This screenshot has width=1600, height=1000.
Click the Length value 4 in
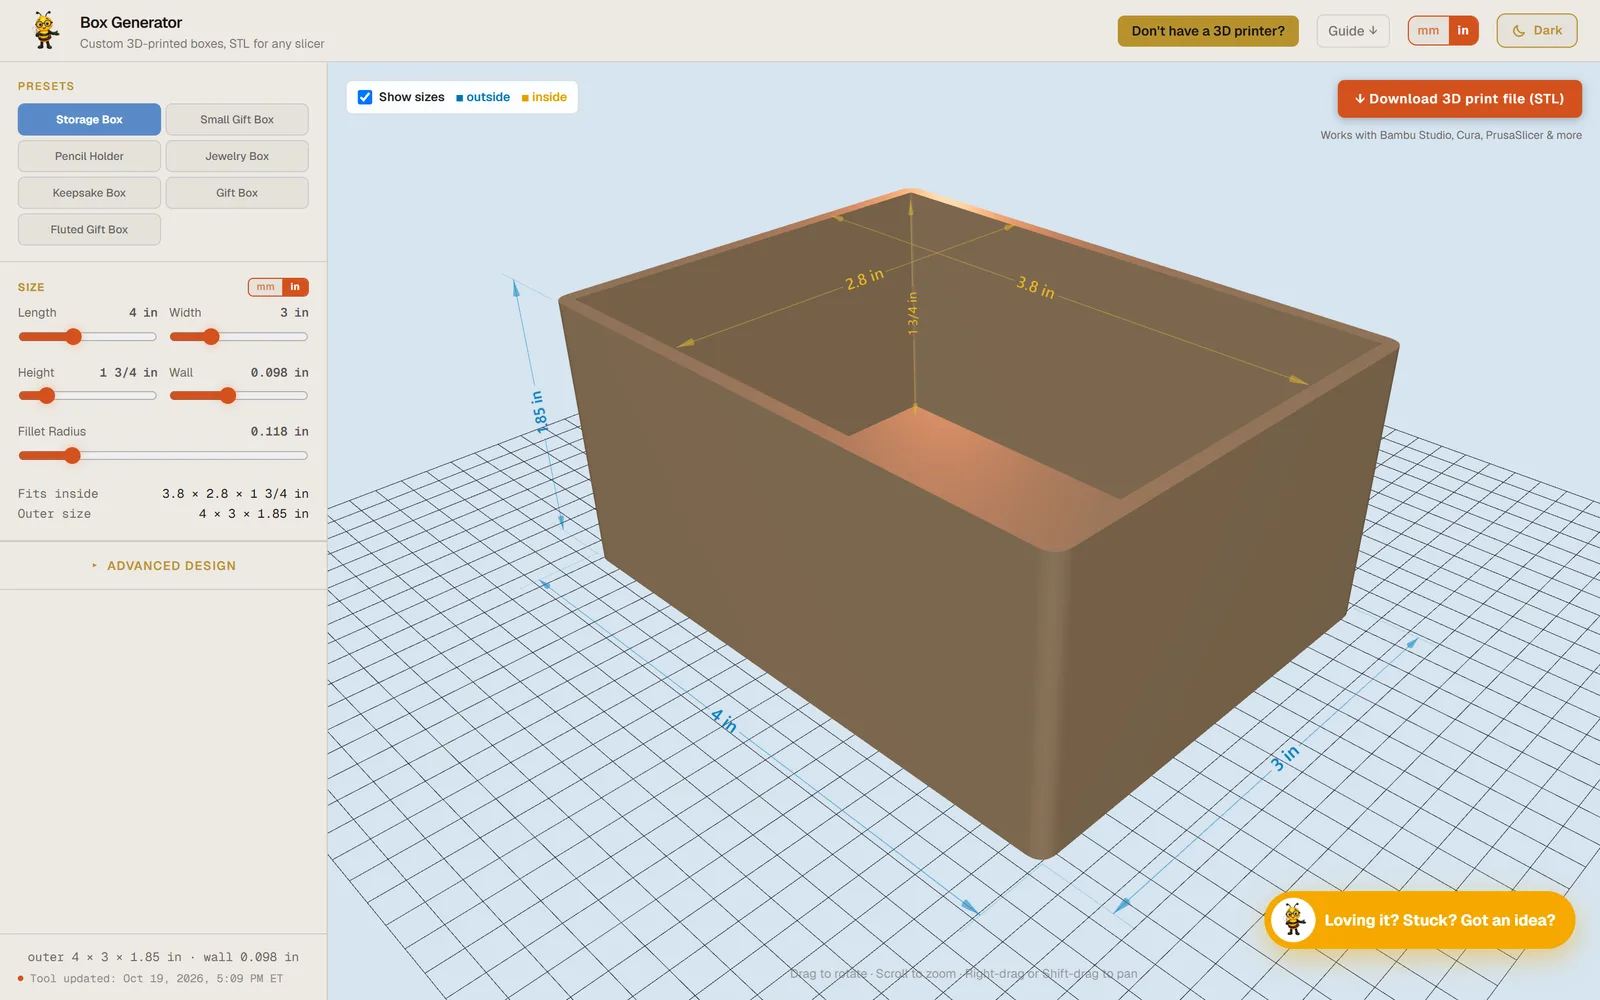[x=143, y=313]
